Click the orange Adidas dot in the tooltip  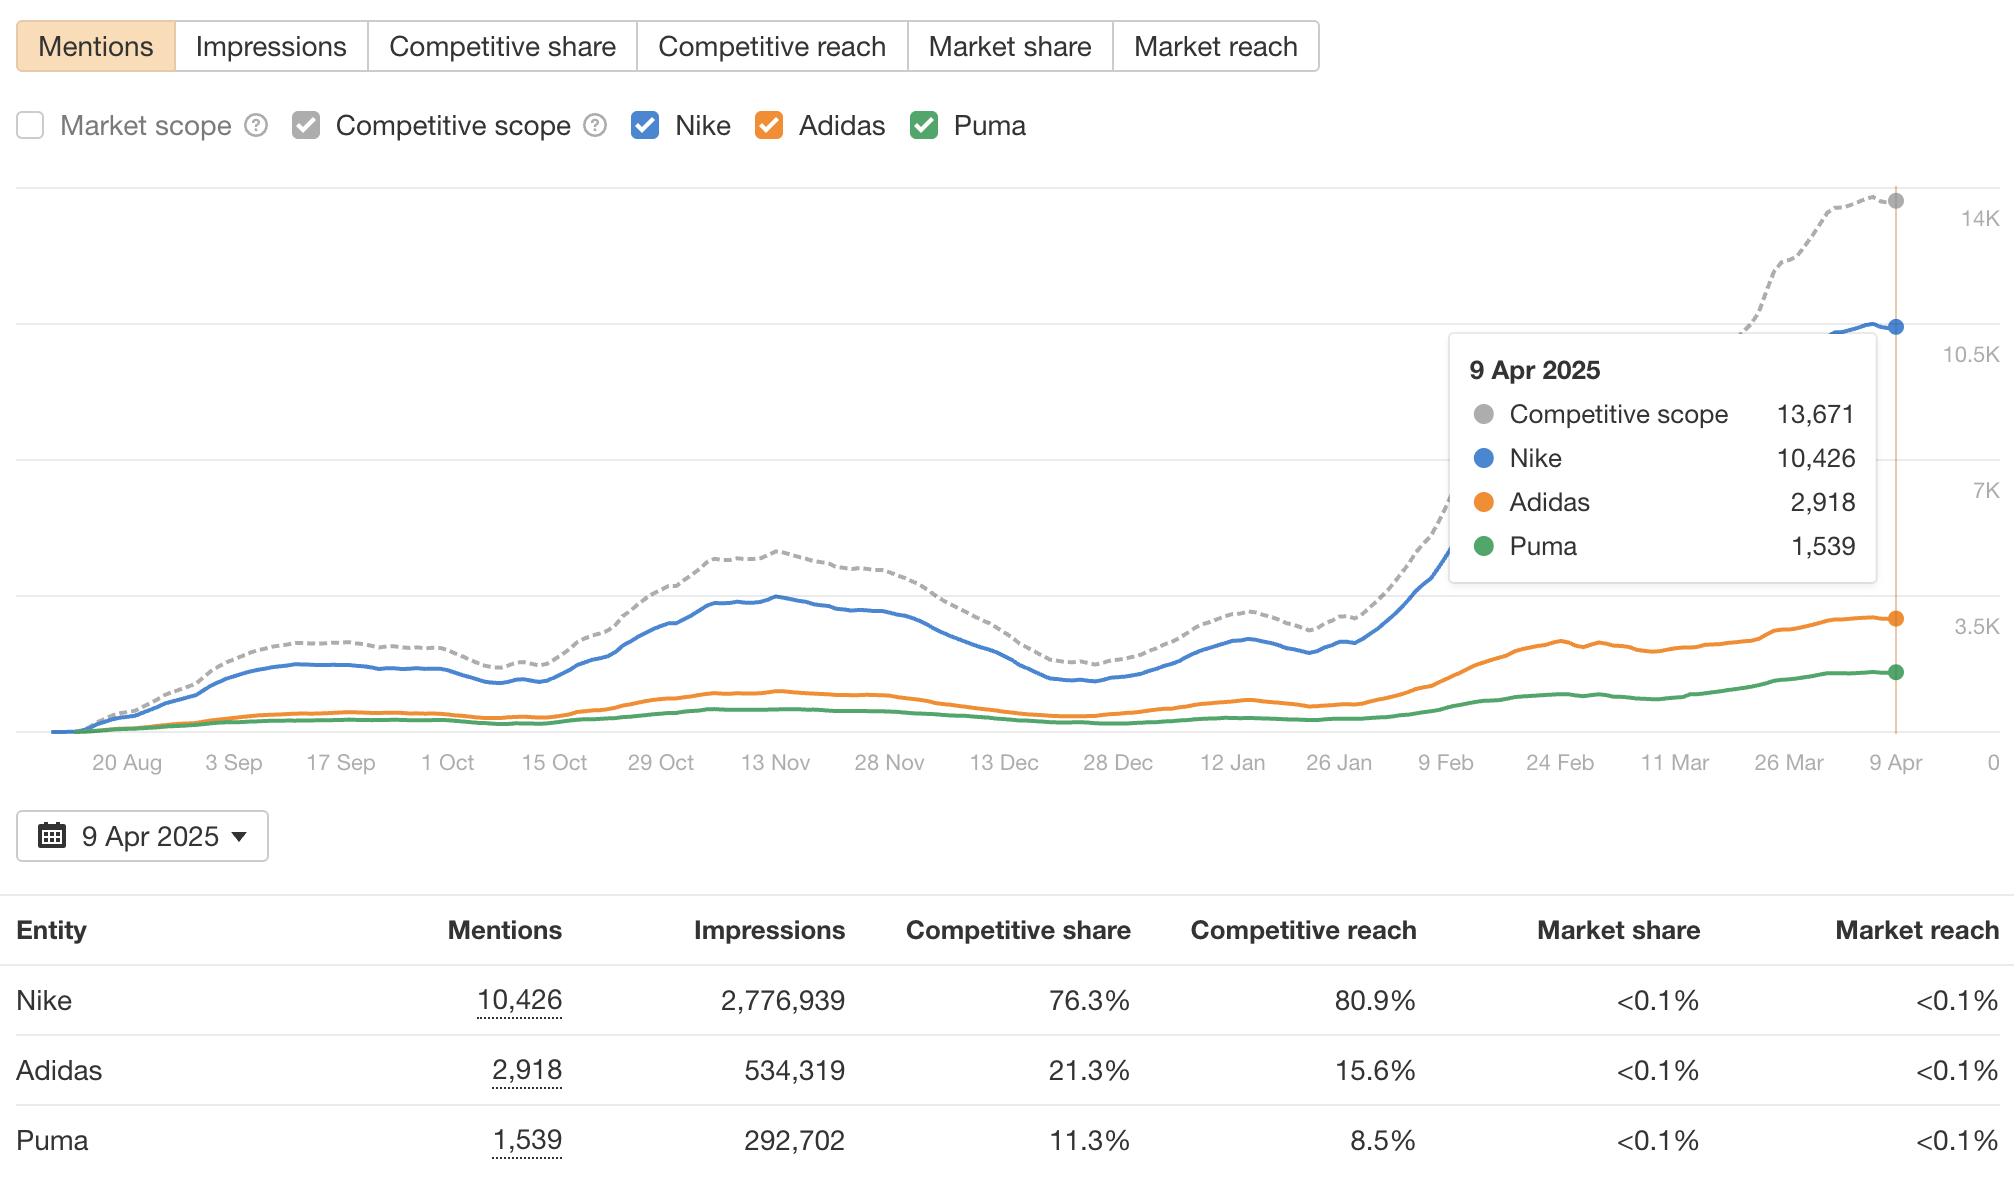(x=1483, y=502)
